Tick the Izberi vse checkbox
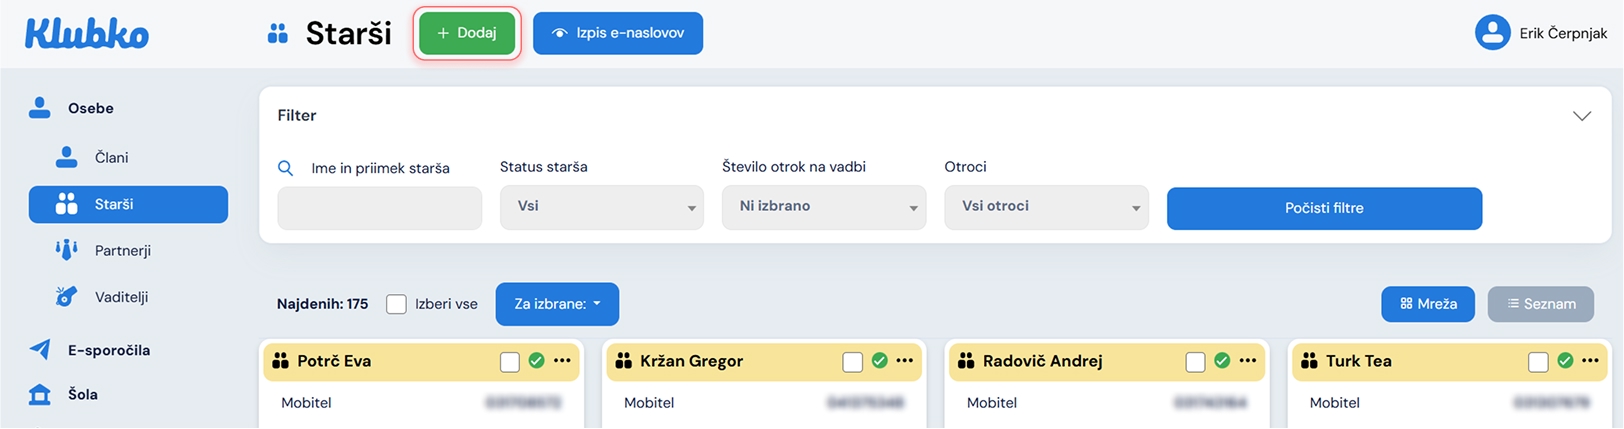The width and height of the screenshot is (1624, 429). (x=397, y=304)
